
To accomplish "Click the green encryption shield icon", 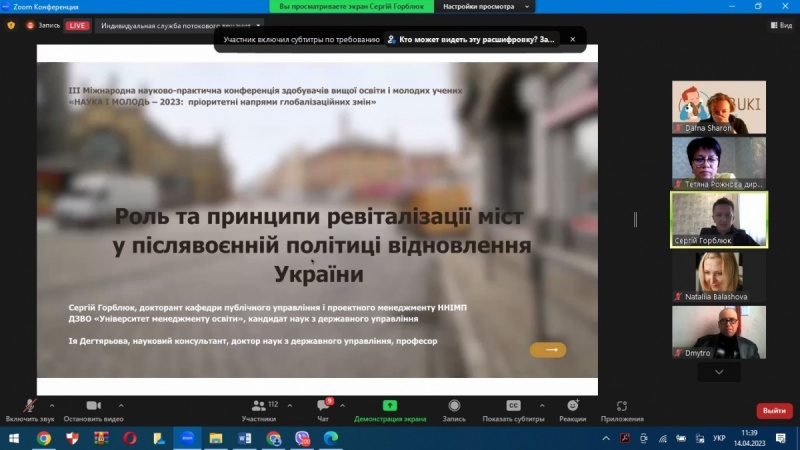I will click(11, 25).
